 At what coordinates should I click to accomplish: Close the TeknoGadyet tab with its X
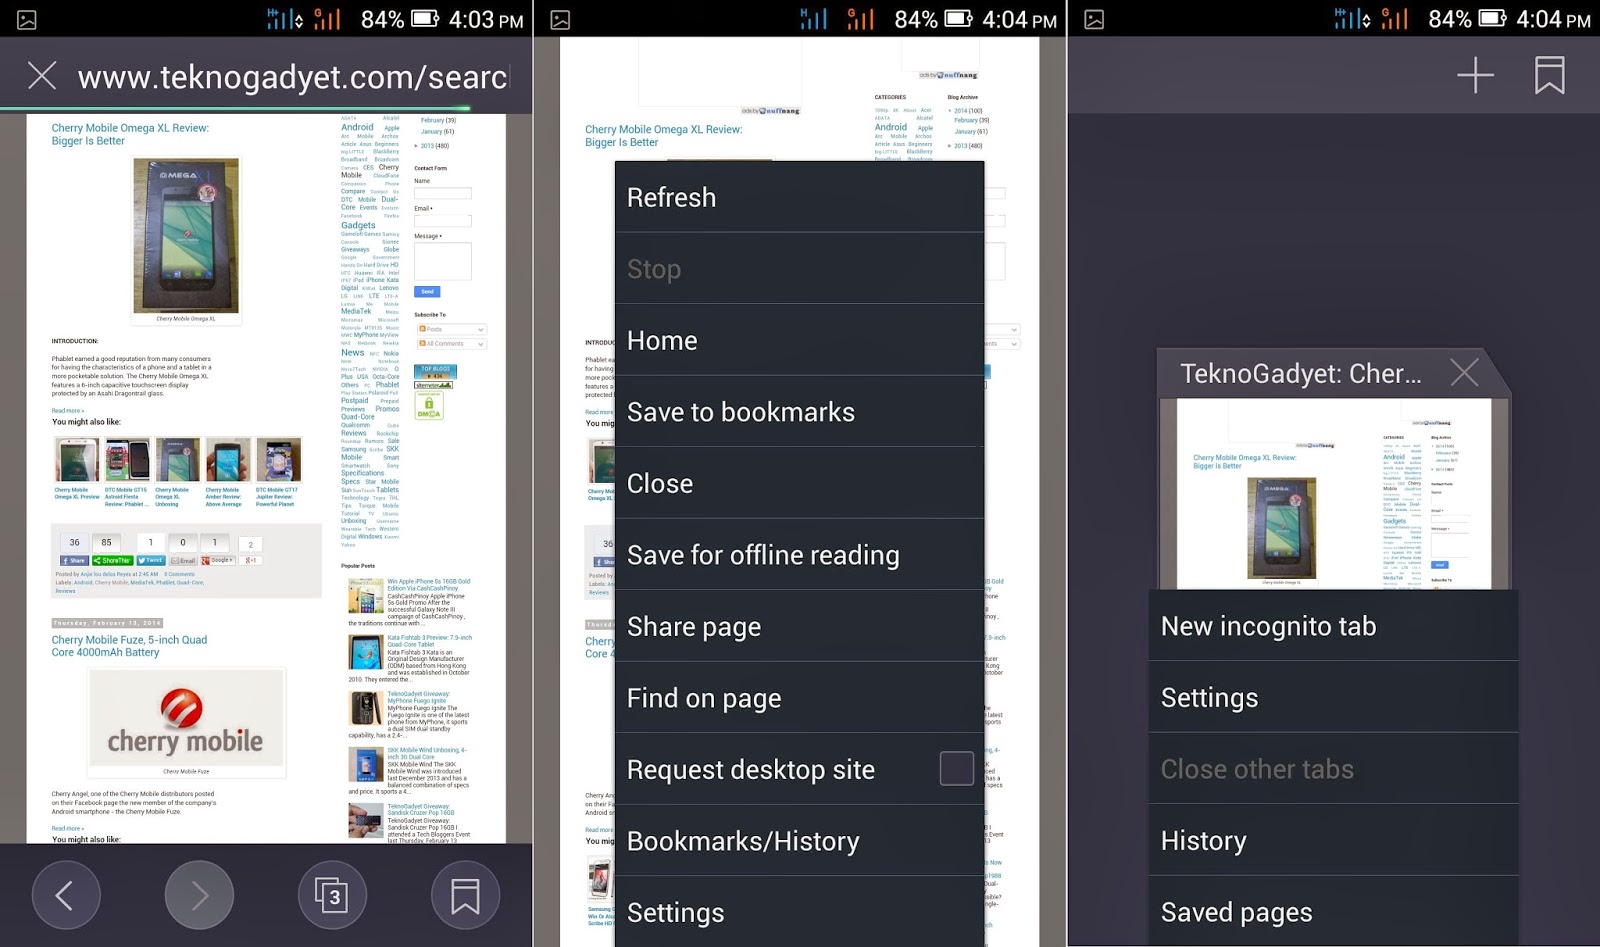pyautogui.click(x=1464, y=373)
